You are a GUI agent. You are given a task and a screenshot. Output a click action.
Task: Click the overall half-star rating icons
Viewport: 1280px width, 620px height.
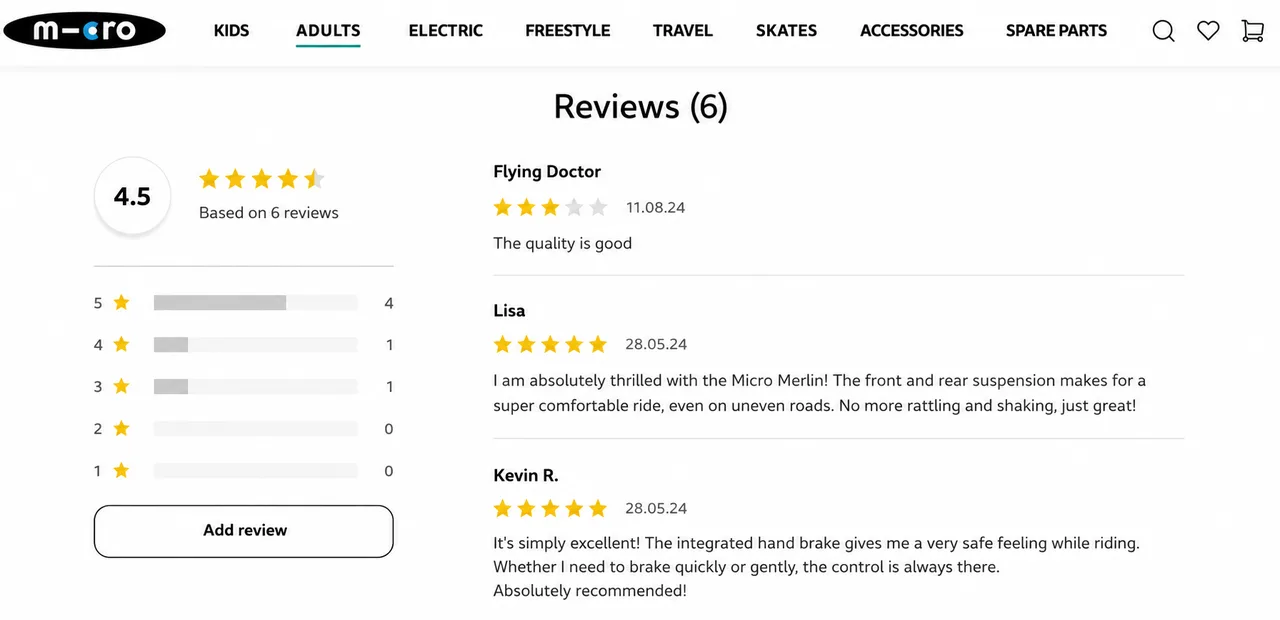[x=262, y=179]
